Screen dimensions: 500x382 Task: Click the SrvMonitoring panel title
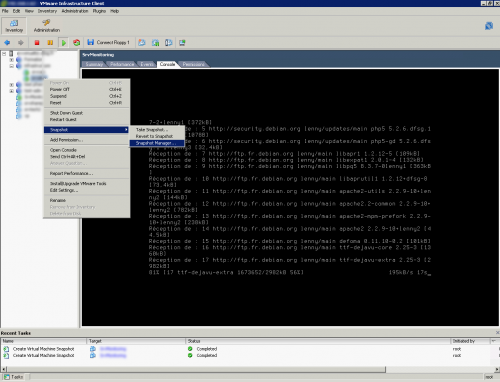(98, 55)
